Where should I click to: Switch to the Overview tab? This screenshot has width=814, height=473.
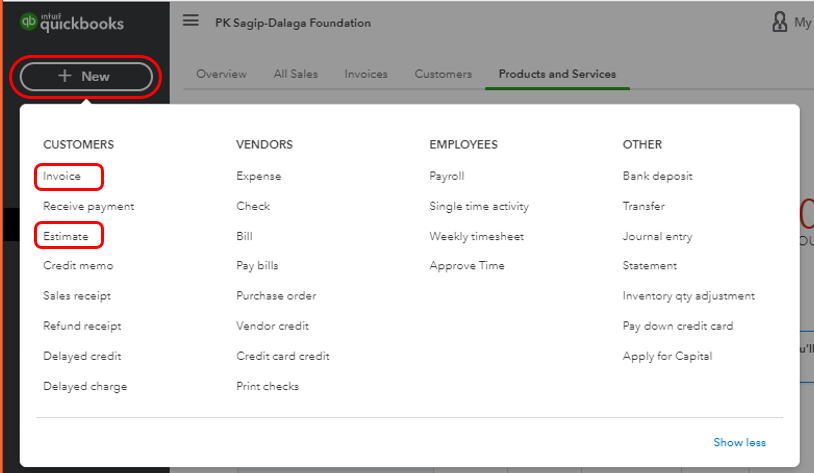click(x=221, y=74)
